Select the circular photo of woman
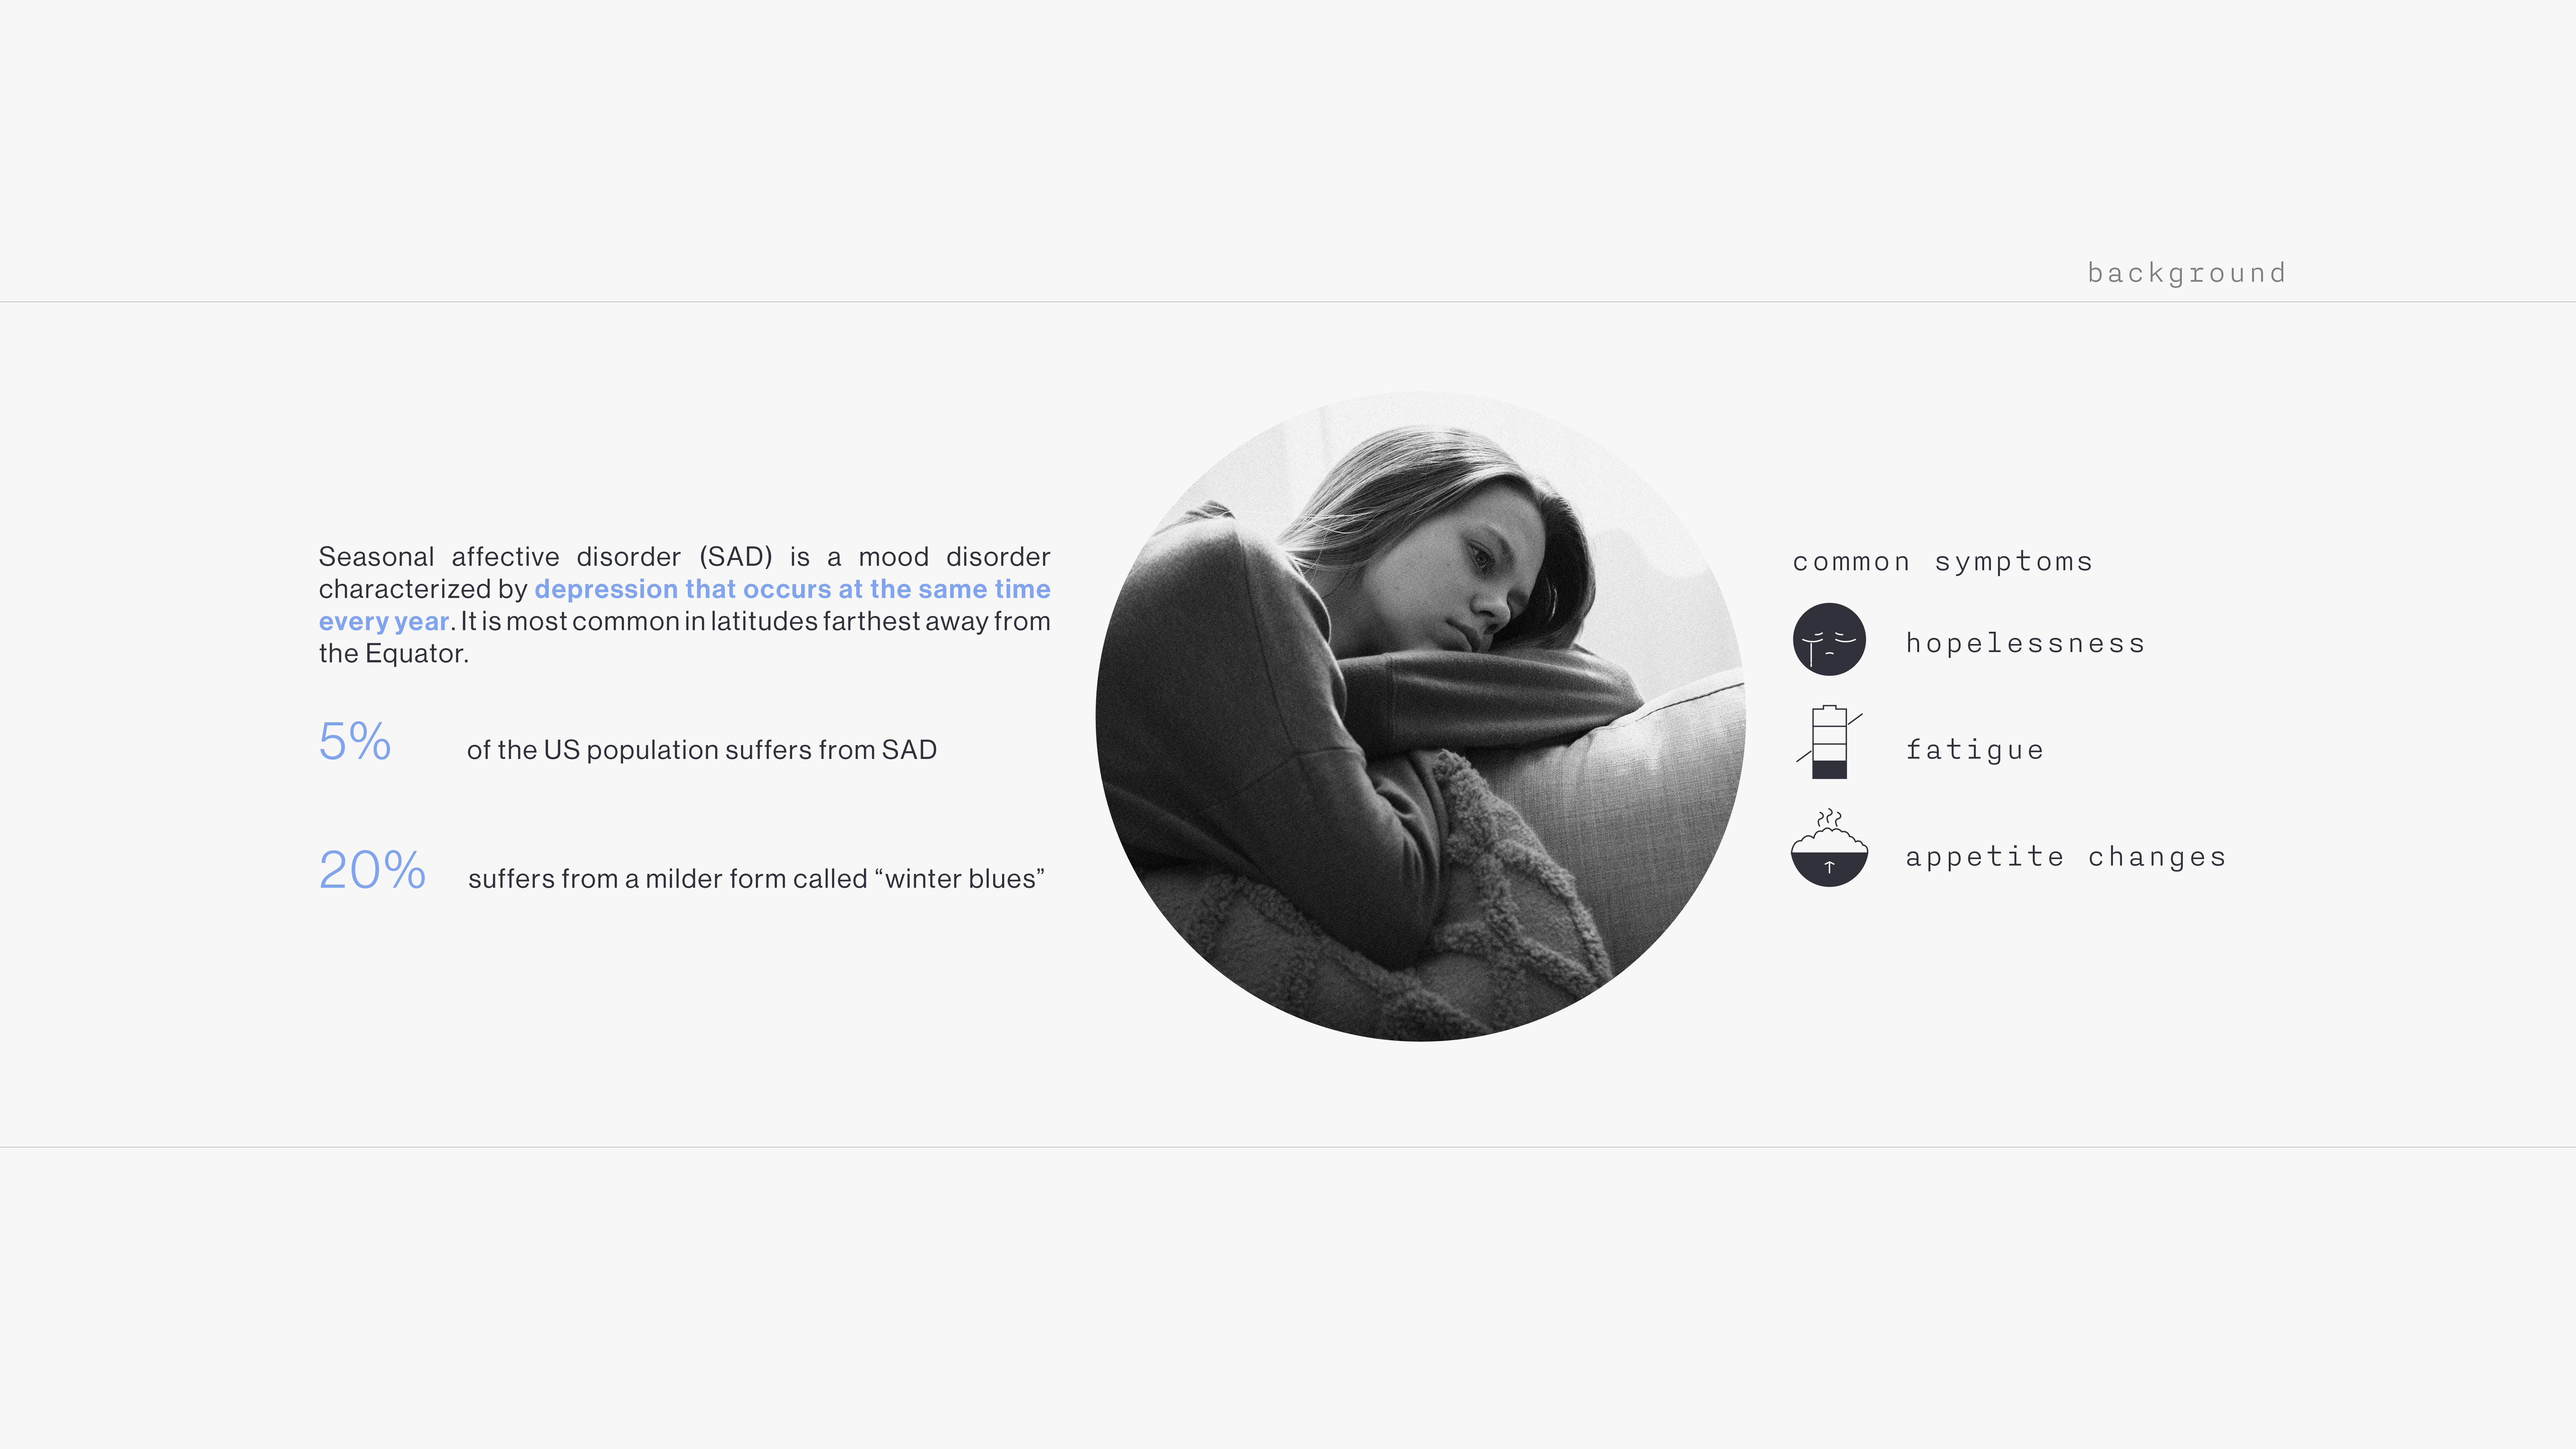Image resolution: width=2576 pixels, height=1449 pixels. click(x=1420, y=716)
